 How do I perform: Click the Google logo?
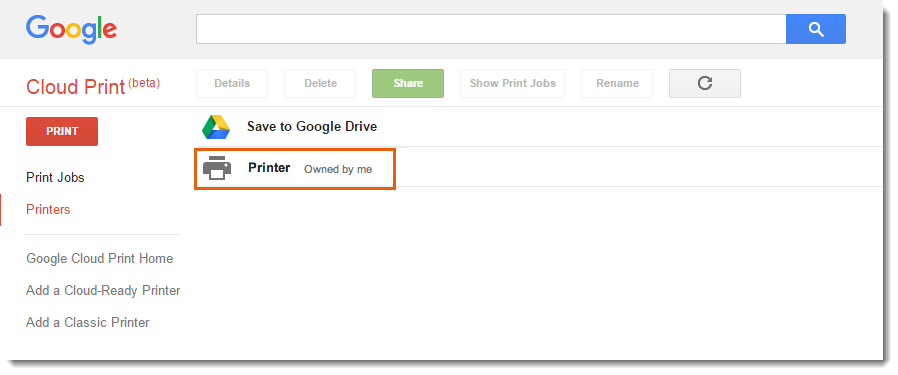coord(72,30)
